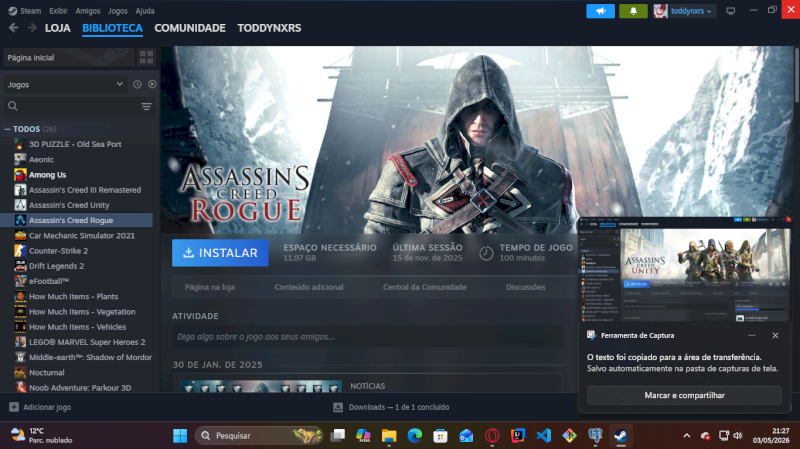The height and width of the screenshot is (449, 800).
Task: Open the Steam announcements megaphone button
Action: coord(601,11)
